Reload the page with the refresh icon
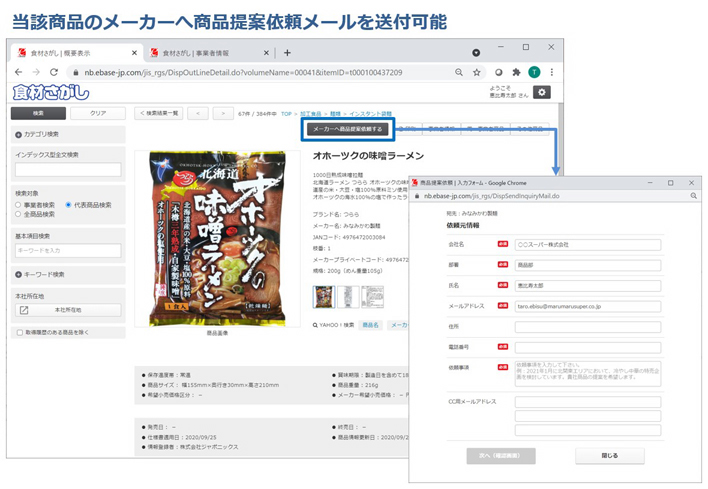The image size is (708, 489). [x=54, y=72]
